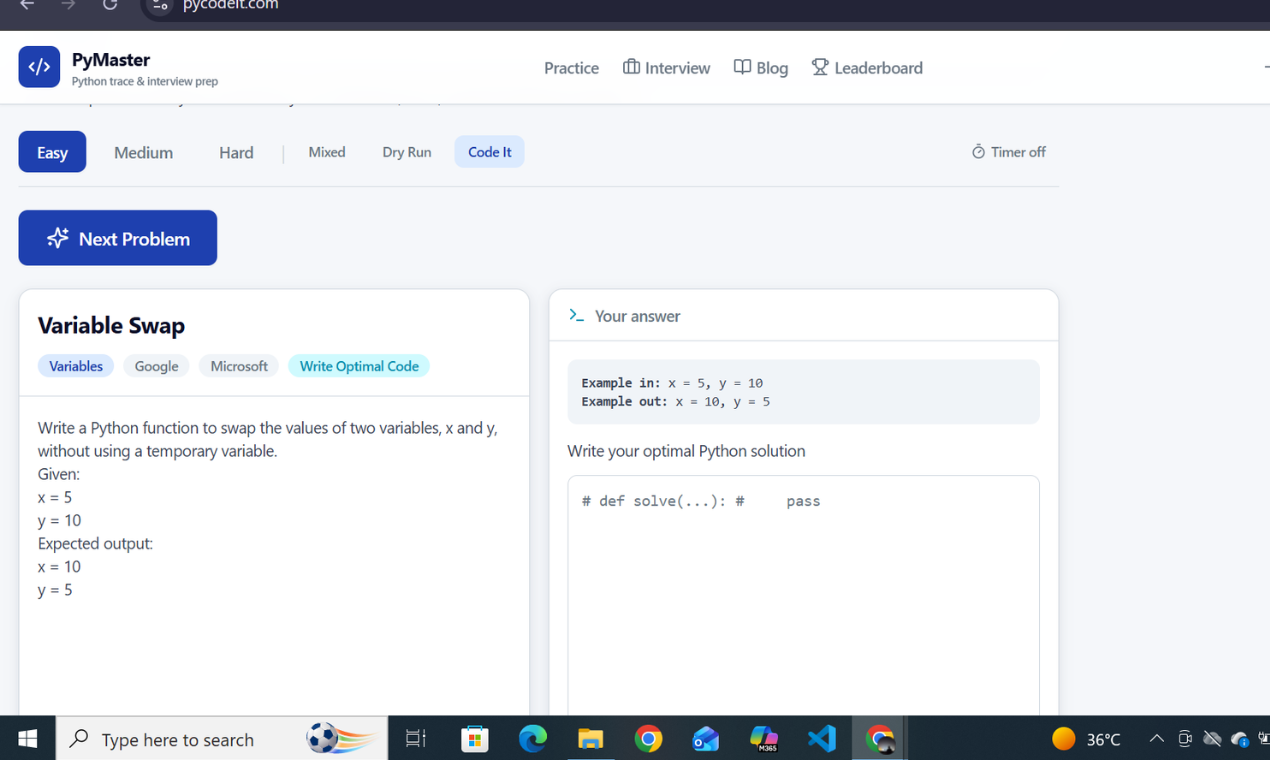The image size is (1270, 760).
Task: Open Google Chrome taskbar icon next to File Explorer
Action: (648, 739)
